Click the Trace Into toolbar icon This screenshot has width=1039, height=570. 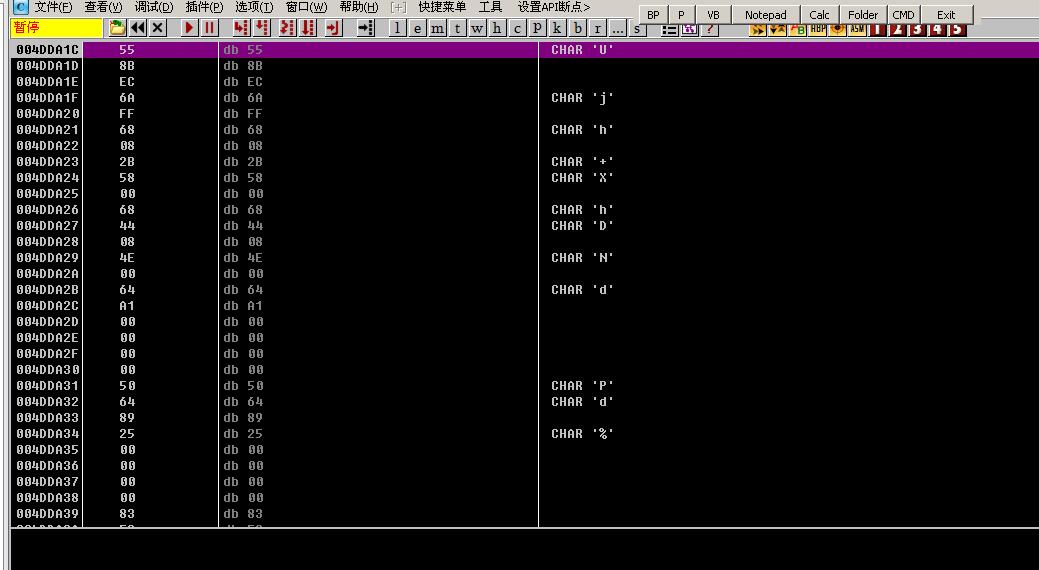[x=287, y=28]
